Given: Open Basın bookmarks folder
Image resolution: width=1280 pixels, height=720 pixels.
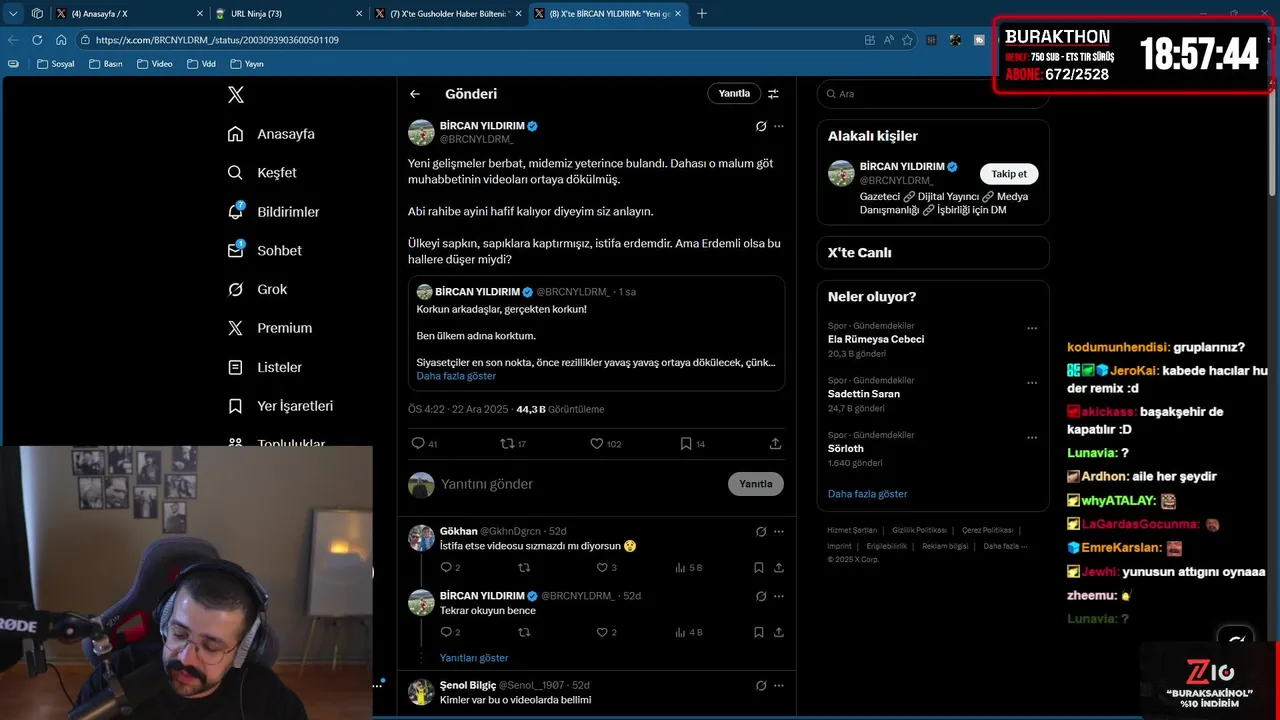Looking at the screenshot, I should click(106, 64).
